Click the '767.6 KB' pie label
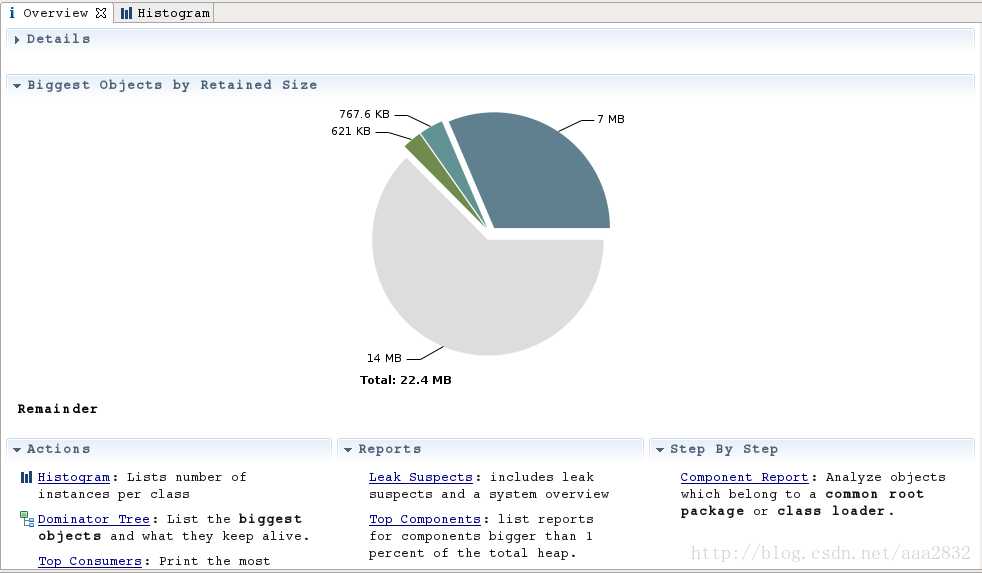This screenshot has width=982, height=573. tap(364, 114)
